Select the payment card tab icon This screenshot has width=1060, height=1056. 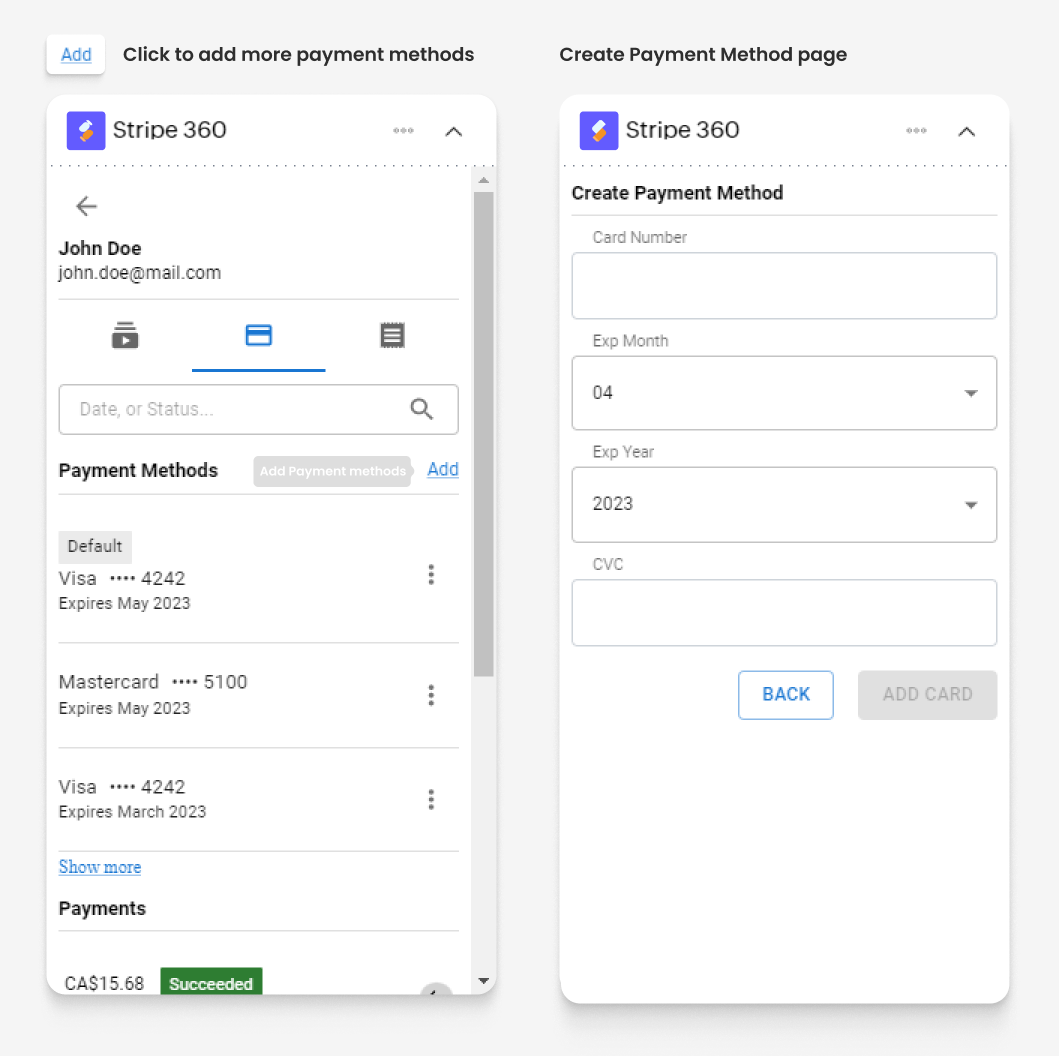[259, 336]
